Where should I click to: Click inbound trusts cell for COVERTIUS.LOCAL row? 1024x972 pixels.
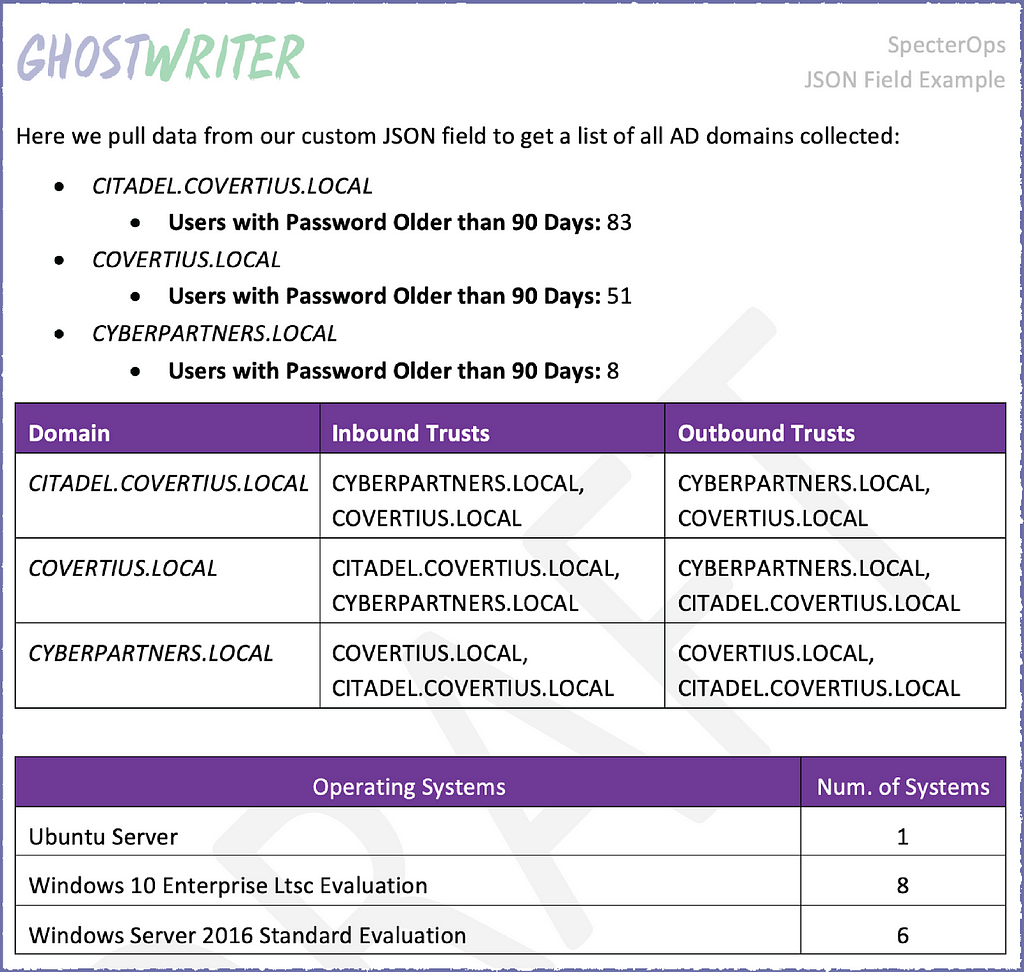click(492, 581)
